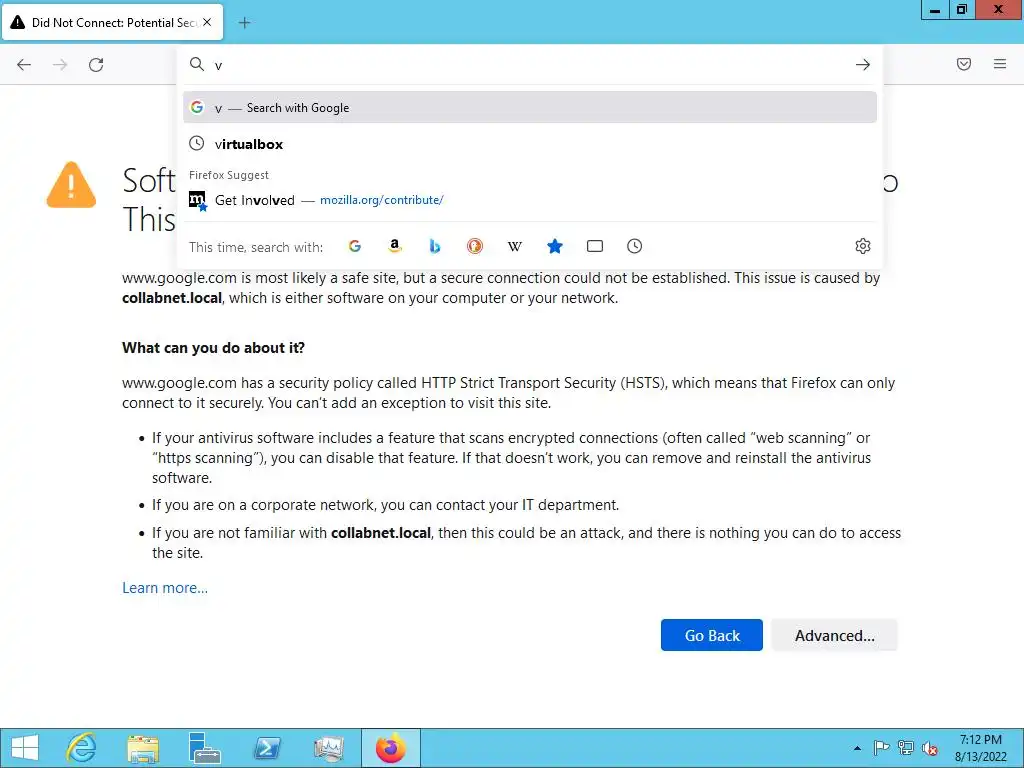Open the Save to Pocket icon
This screenshot has width=1024, height=768.
click(x=964, y=64)
